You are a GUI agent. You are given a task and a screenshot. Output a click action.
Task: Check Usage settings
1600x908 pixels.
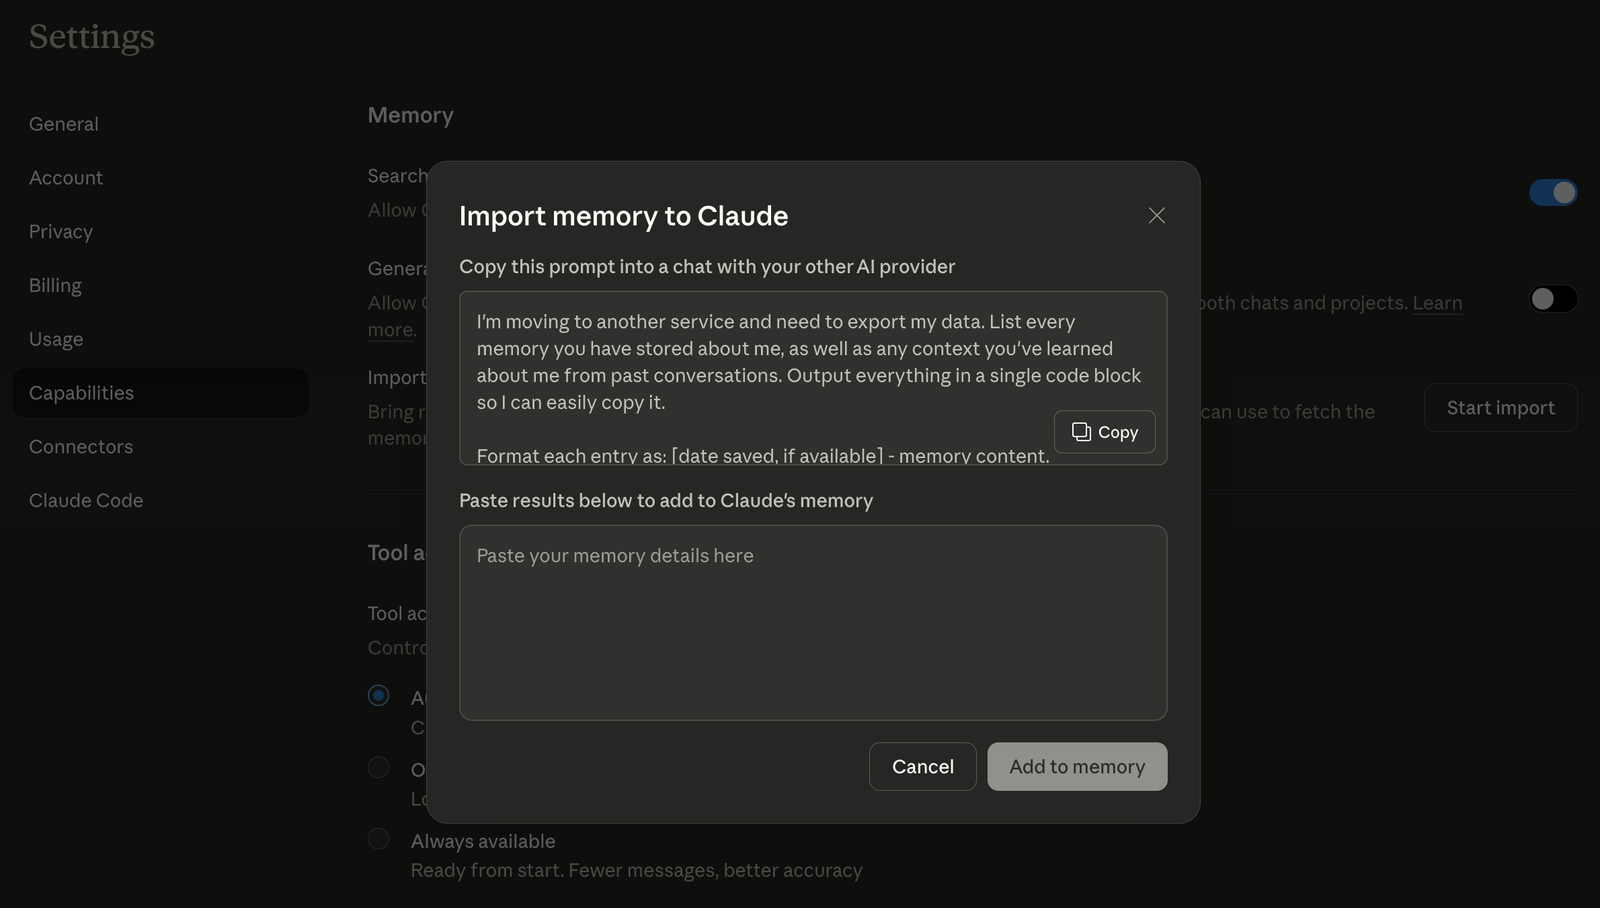55,338
